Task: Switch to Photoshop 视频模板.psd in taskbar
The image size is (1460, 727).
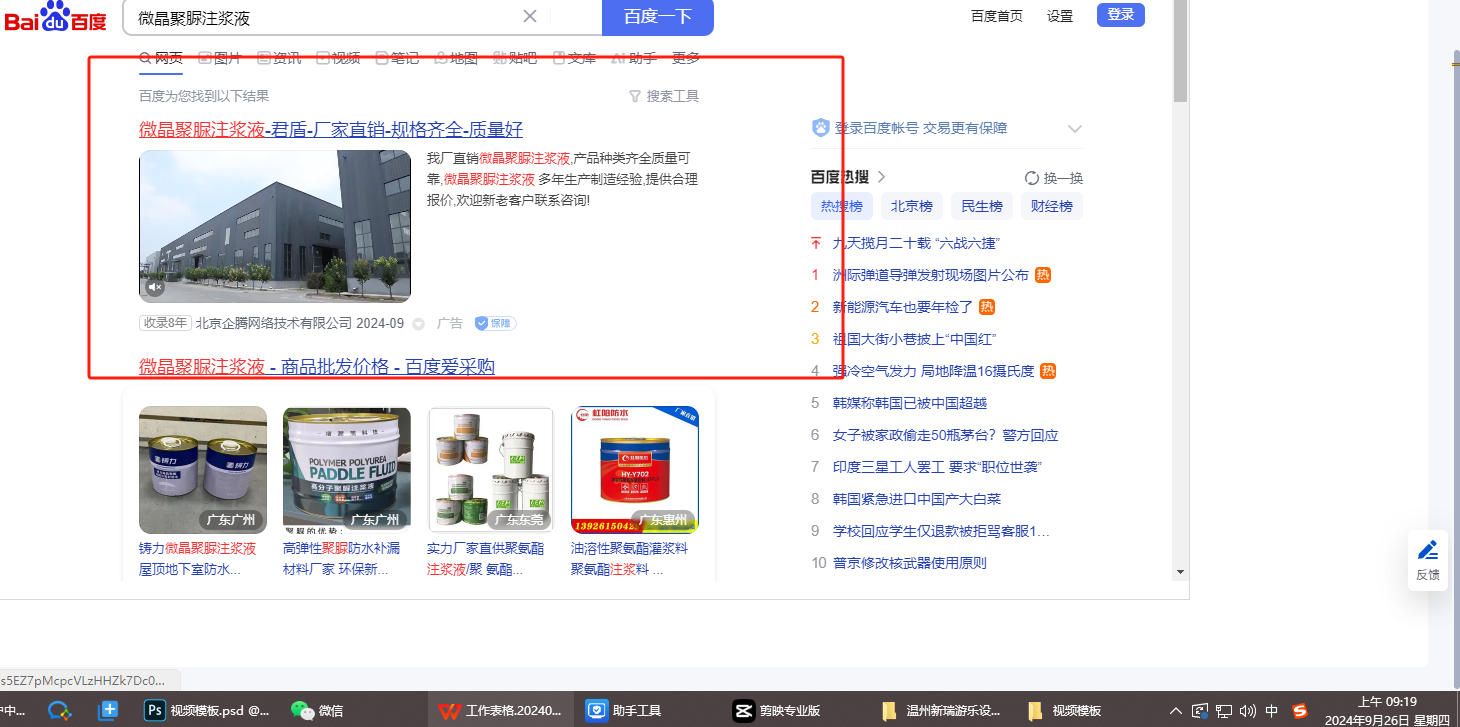Action: [x=206, y=711]
